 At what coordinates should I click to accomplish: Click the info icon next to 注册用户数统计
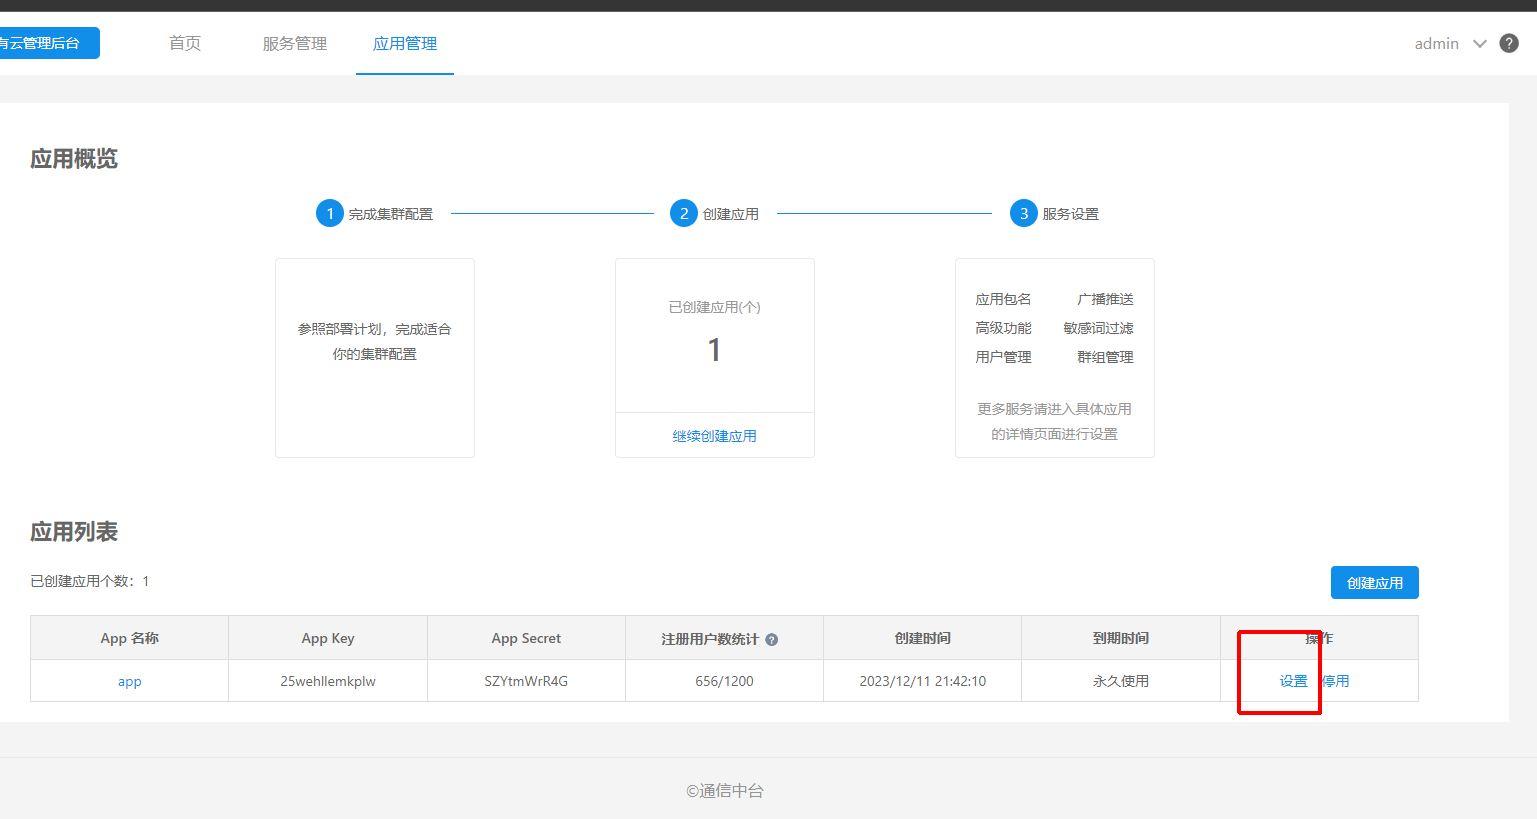click(772, 640)
